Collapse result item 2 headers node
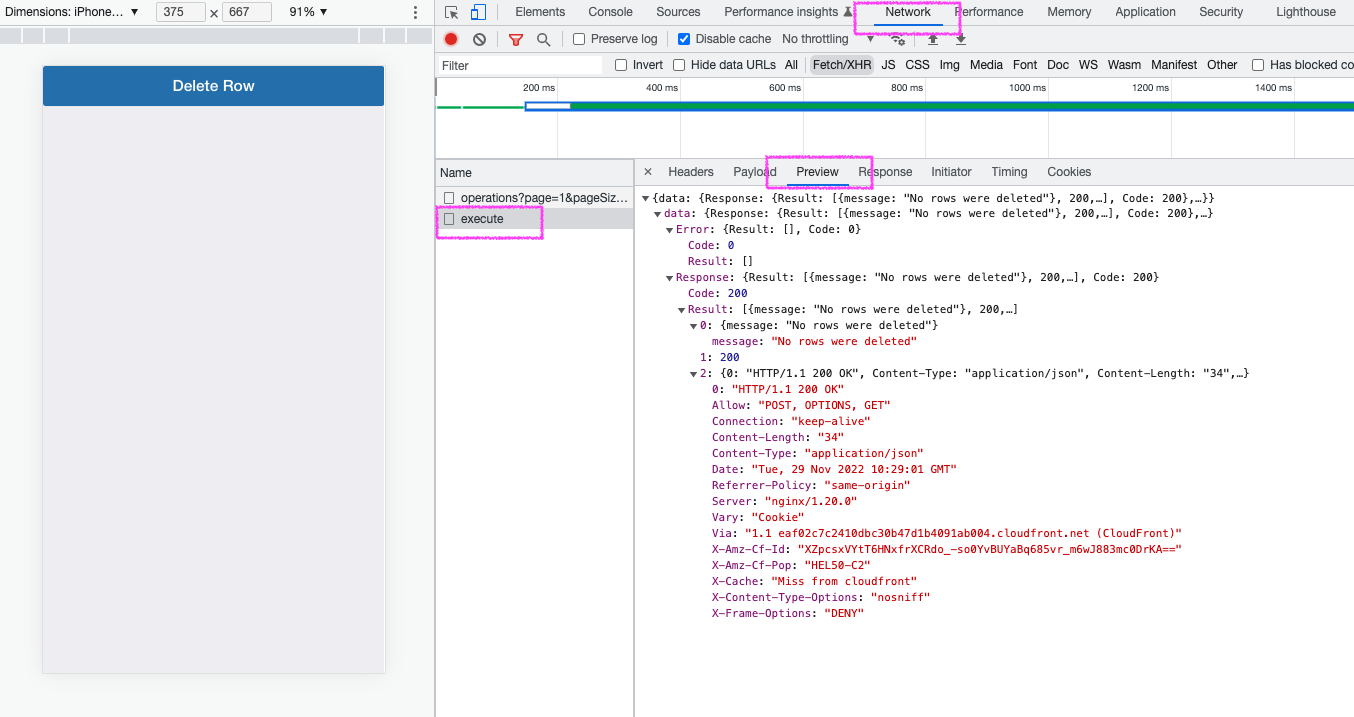Viewport: 1354px width, 717px height. (693, 374)
